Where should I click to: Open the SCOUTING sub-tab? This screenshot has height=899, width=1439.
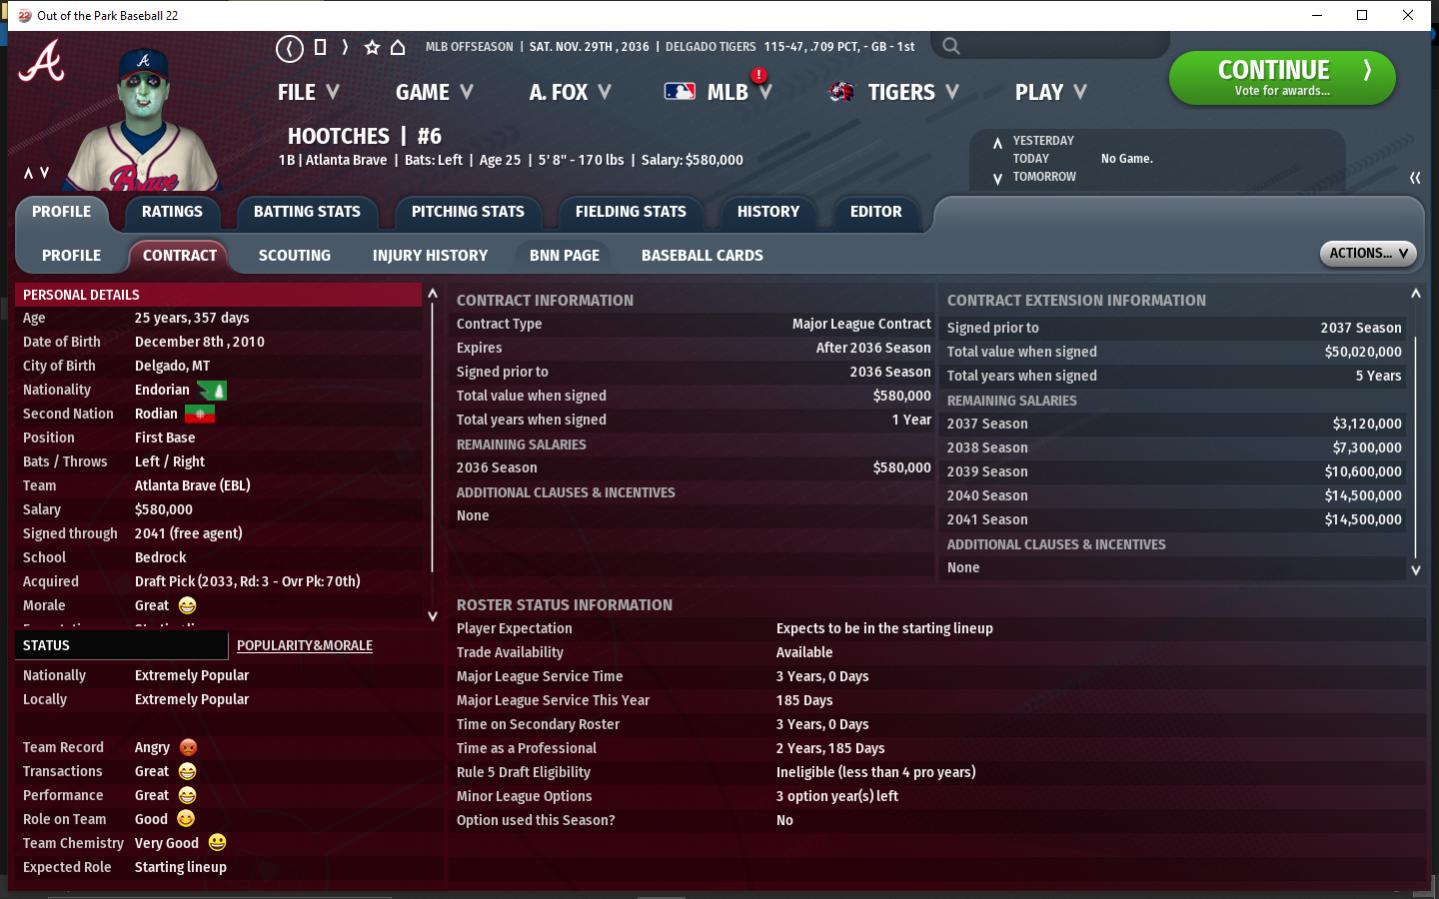(294, 256)
